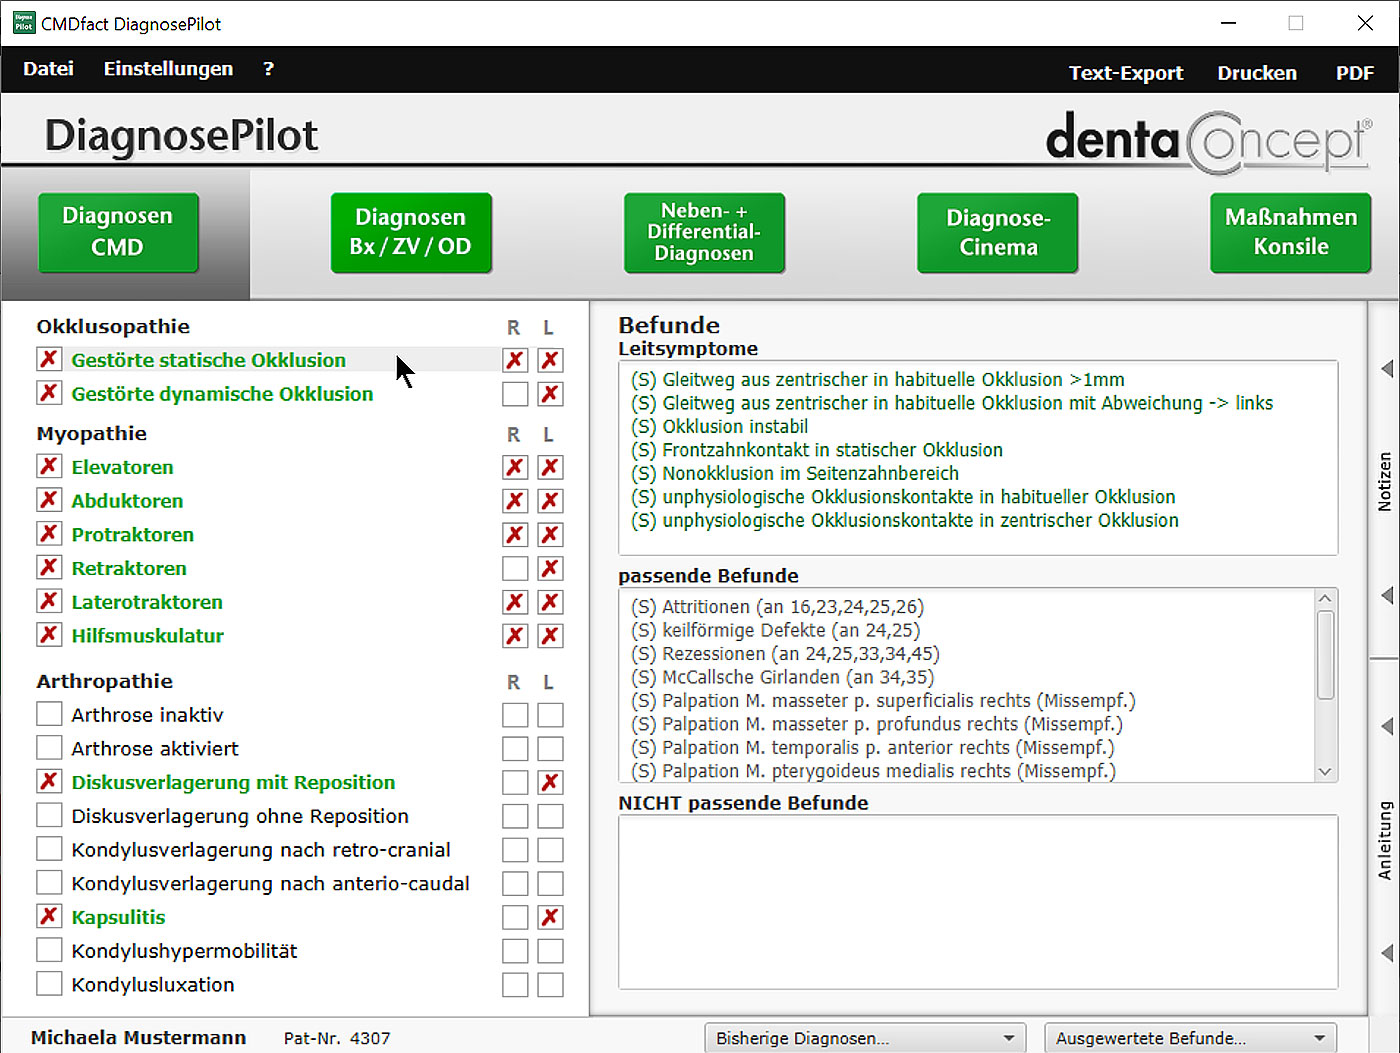Open Diagnosen Bx / ZV / OD
Screen dimensions: 1400x1053
[x=411, y=232]
